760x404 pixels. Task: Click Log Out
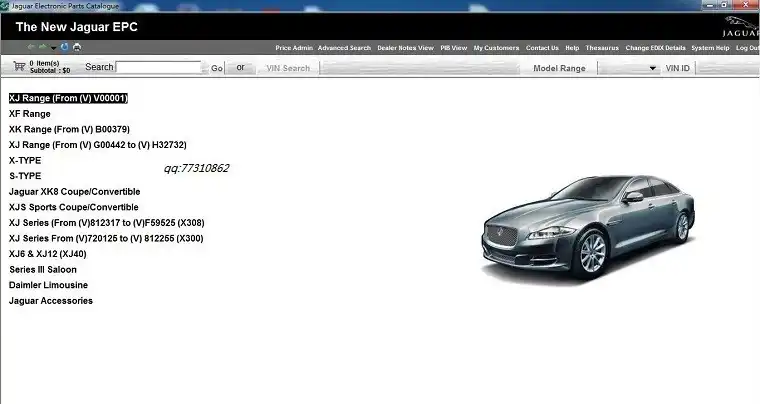pyautogui.click(x=747, y=48)
